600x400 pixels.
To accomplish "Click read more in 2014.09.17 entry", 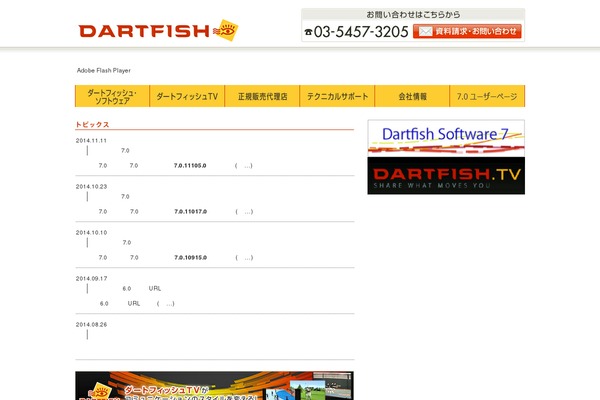I will pyautogui.click(x=165, y=303).
